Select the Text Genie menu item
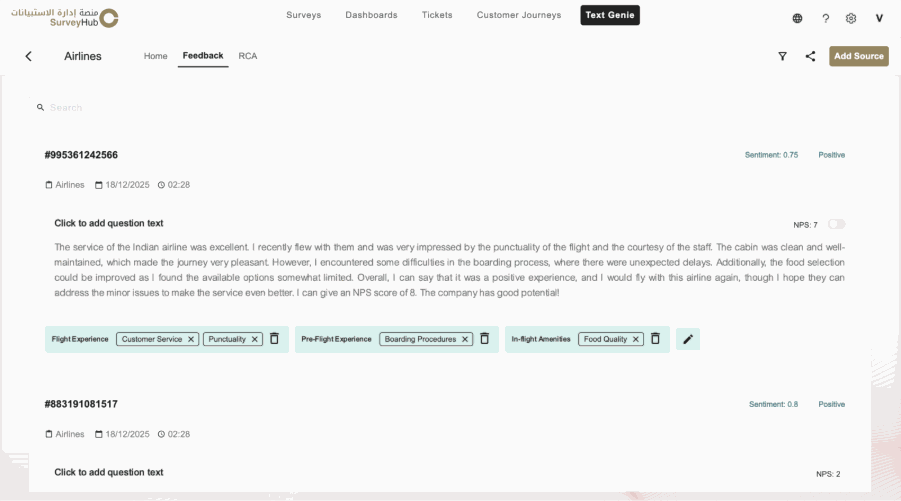The height and width of the screenshot is (501, 901). point(610,15)
